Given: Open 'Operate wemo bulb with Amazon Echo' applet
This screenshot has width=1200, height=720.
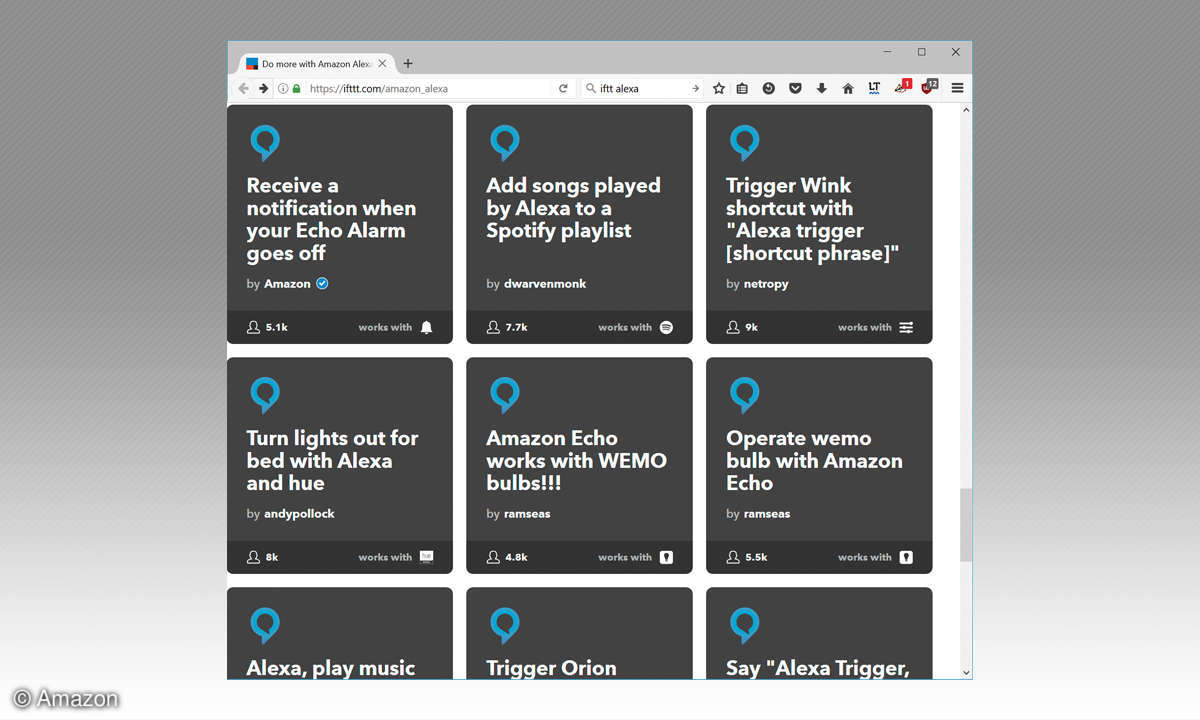Looking at the screenshot, I should [x=819, y=465].
